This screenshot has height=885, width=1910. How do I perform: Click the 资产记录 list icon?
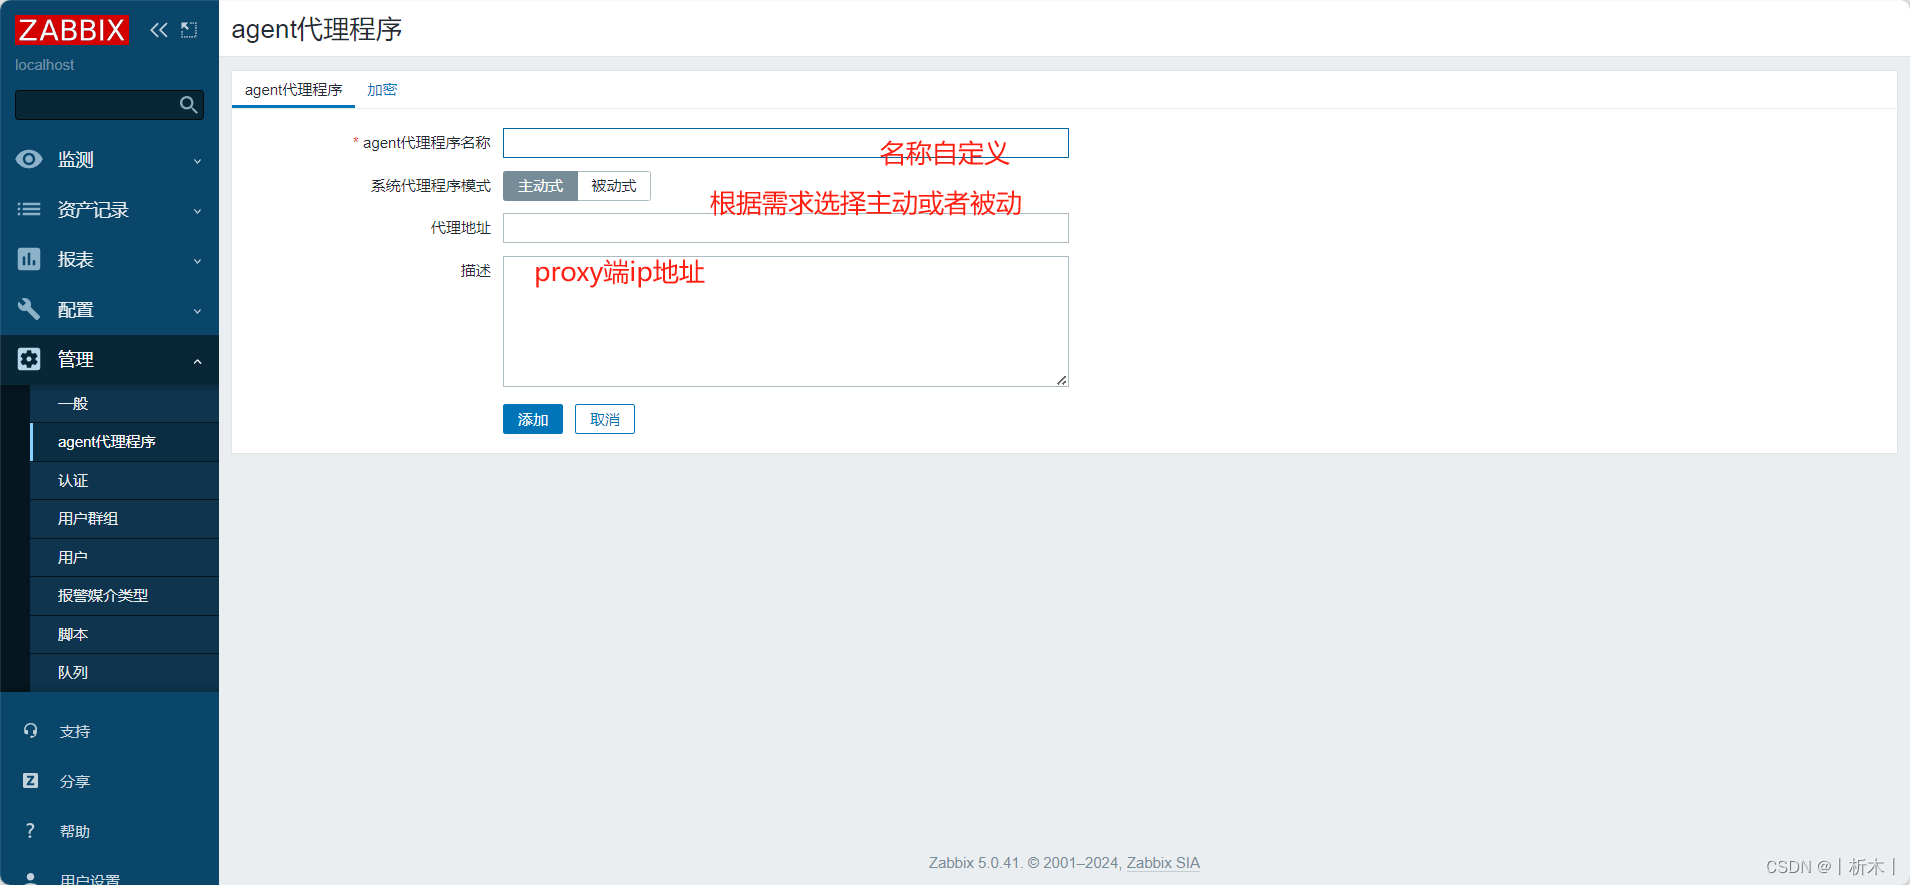coord(29,209)
